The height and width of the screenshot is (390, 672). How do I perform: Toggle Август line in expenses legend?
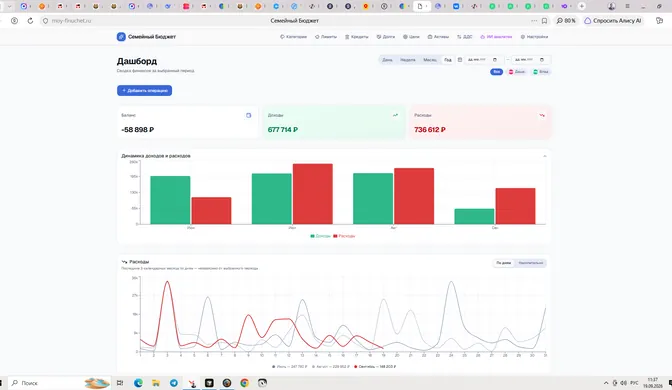click(x=330, y=367)
